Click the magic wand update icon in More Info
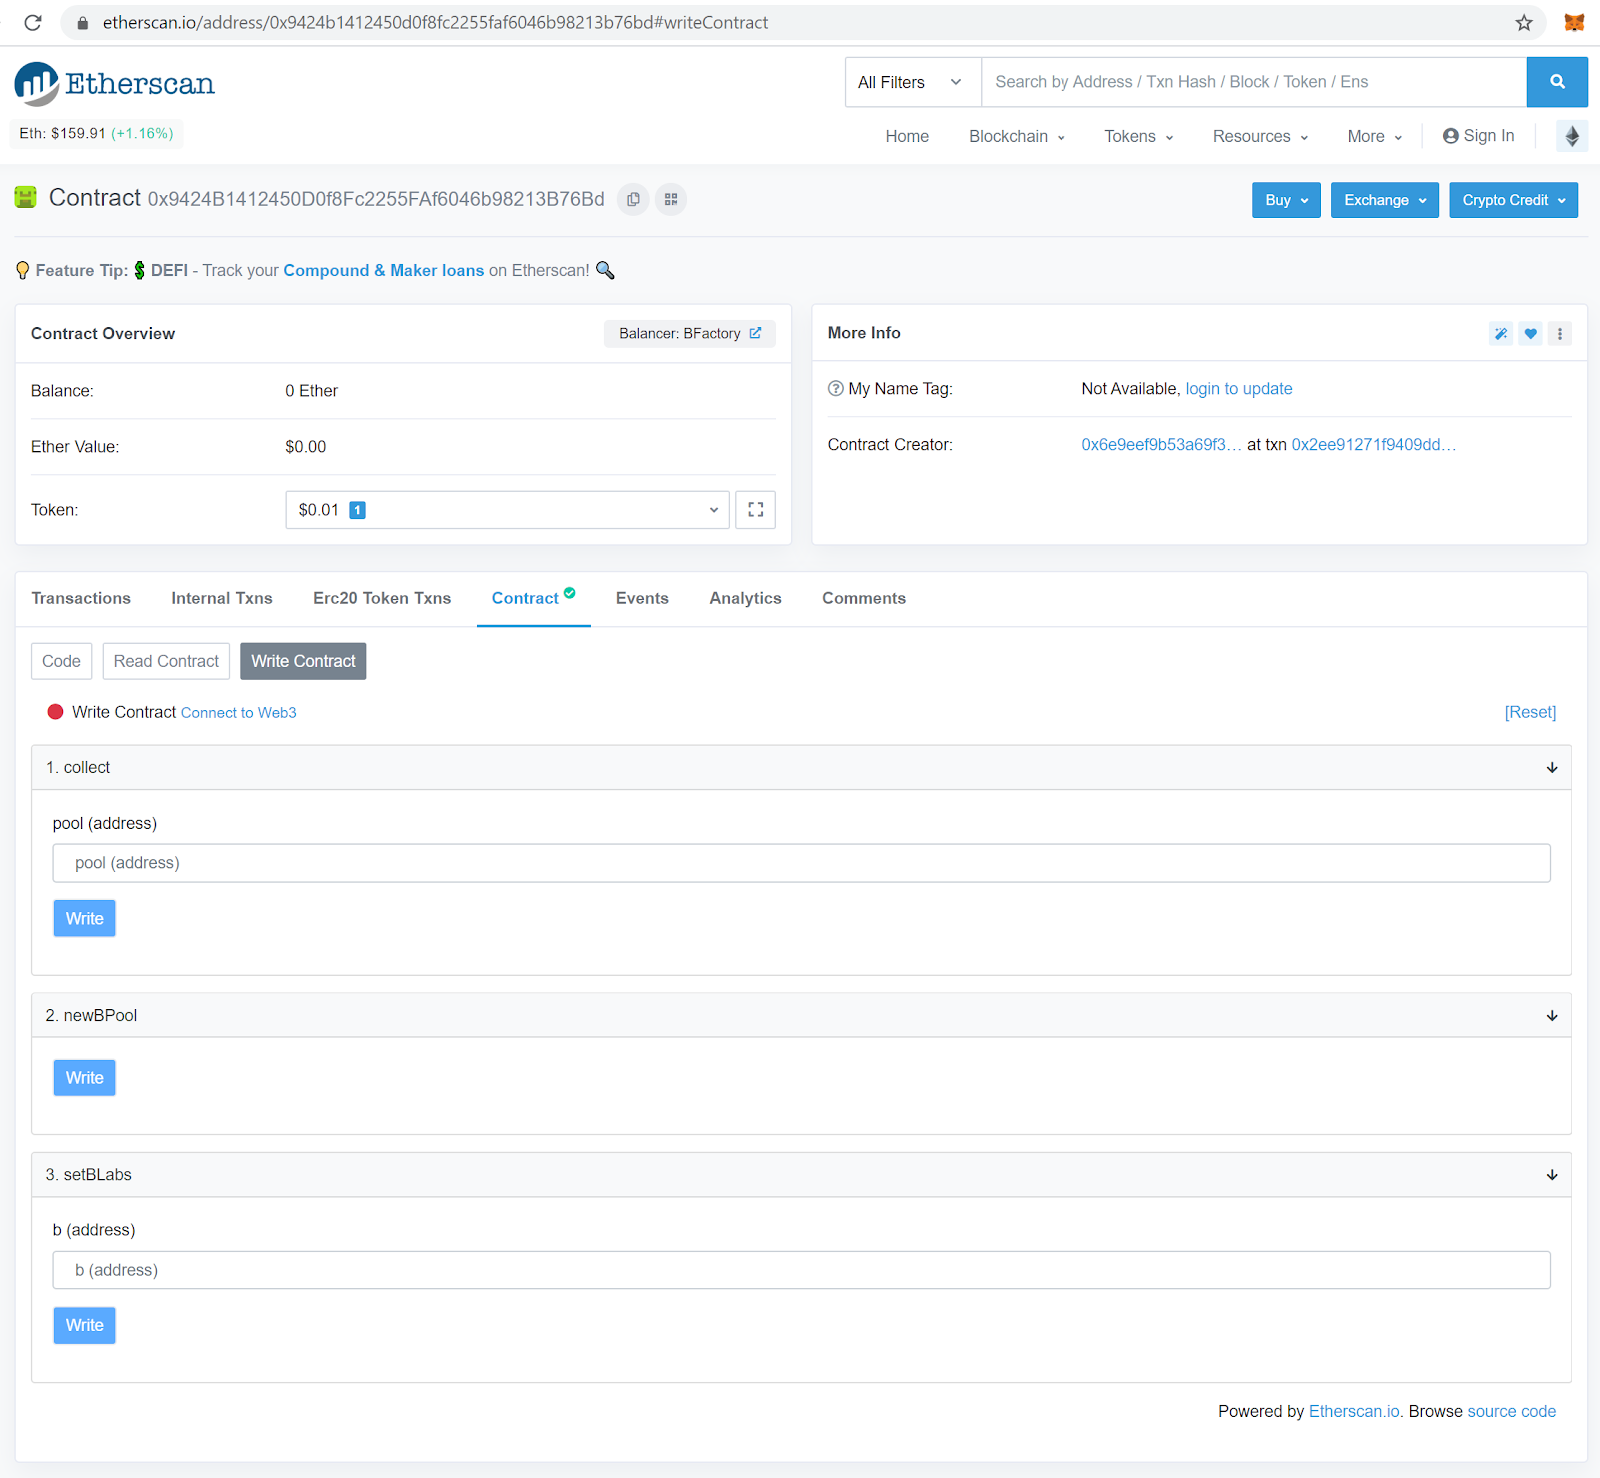Image resolution: width=1600 pixels, height=1478 pixels. point(1501,334)
